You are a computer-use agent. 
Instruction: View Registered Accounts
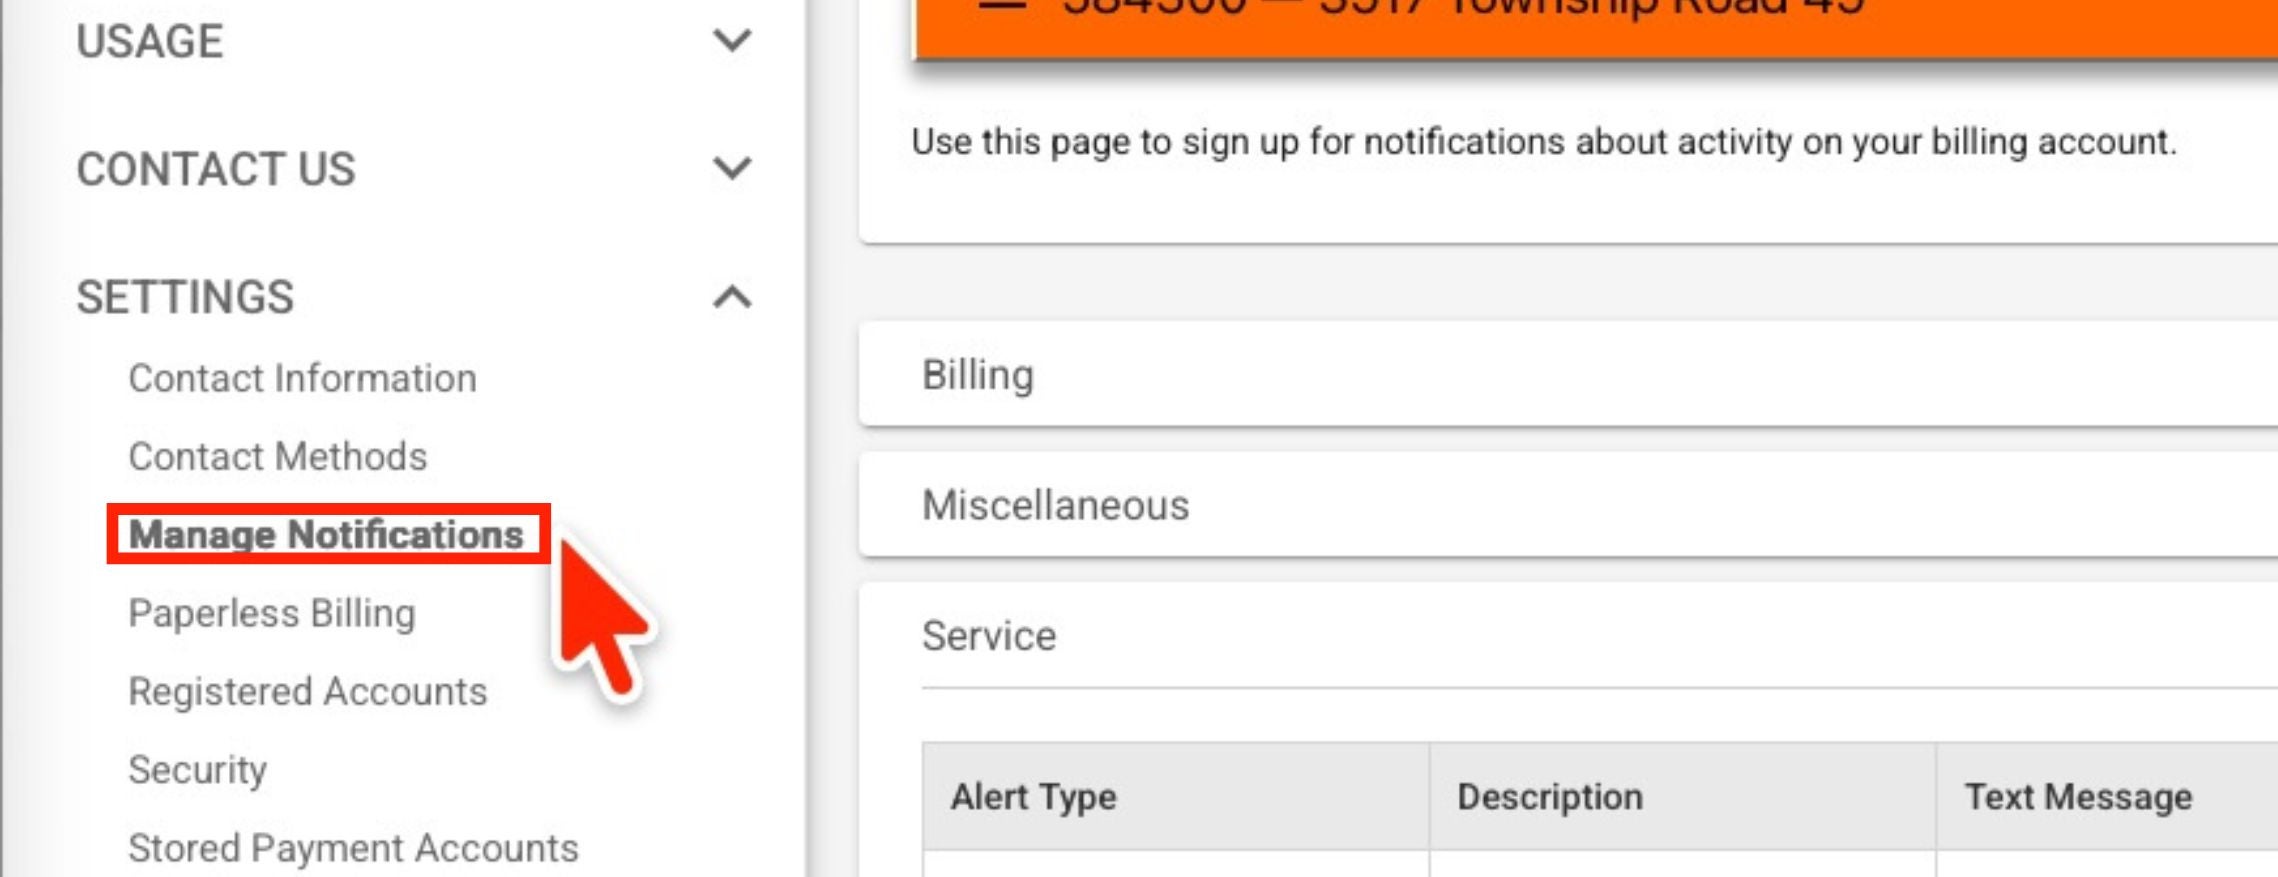pyautogui.click(x=308, y=691)
